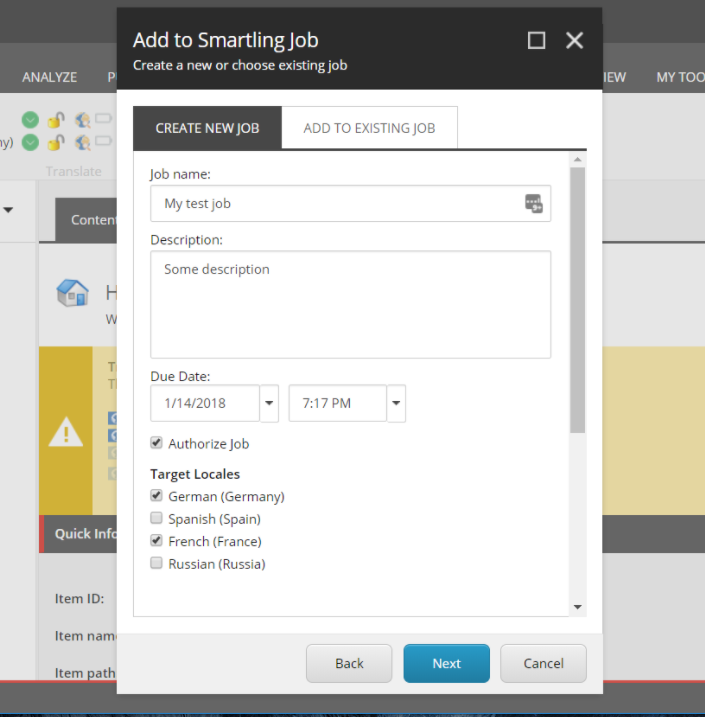Check Spanish (Spain) locale

pos(156,518)
